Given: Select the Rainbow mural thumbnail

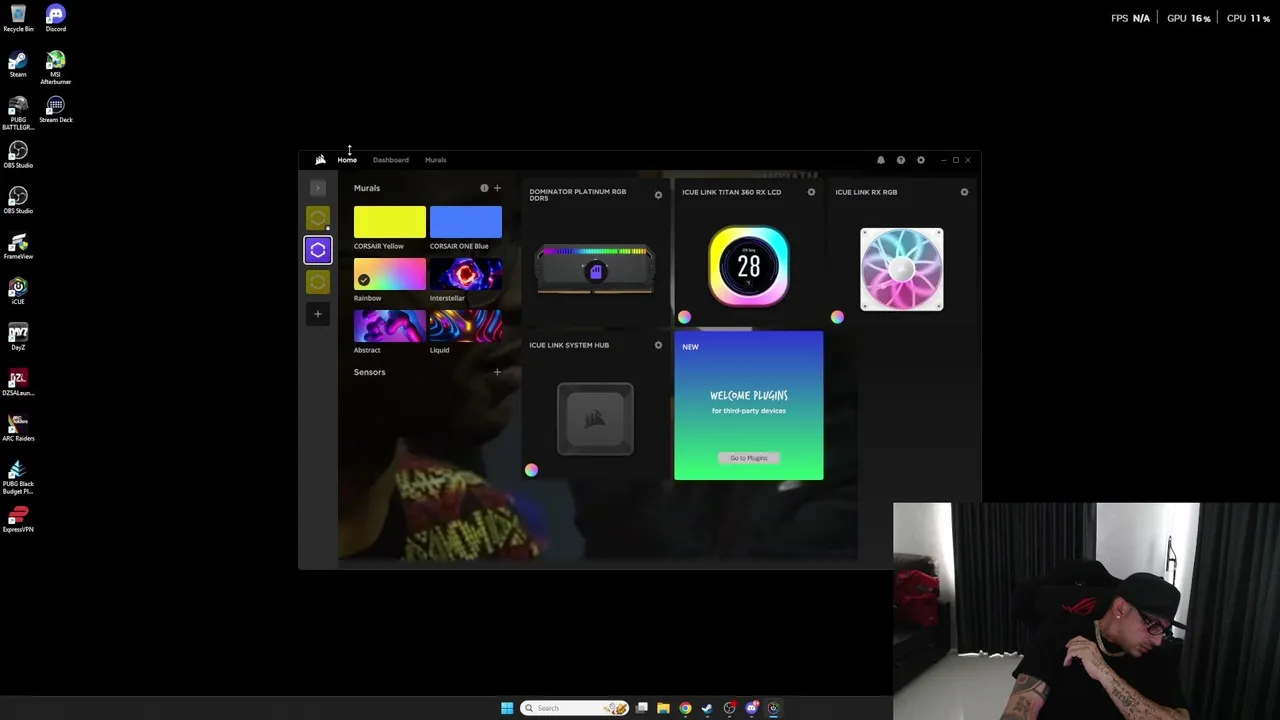Looking at the screenshot, I should [389, 274].
